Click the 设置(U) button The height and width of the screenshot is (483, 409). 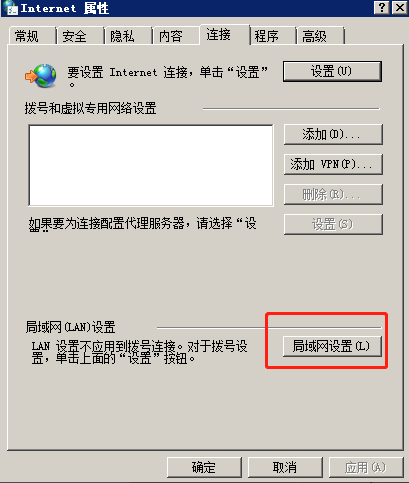332,71
